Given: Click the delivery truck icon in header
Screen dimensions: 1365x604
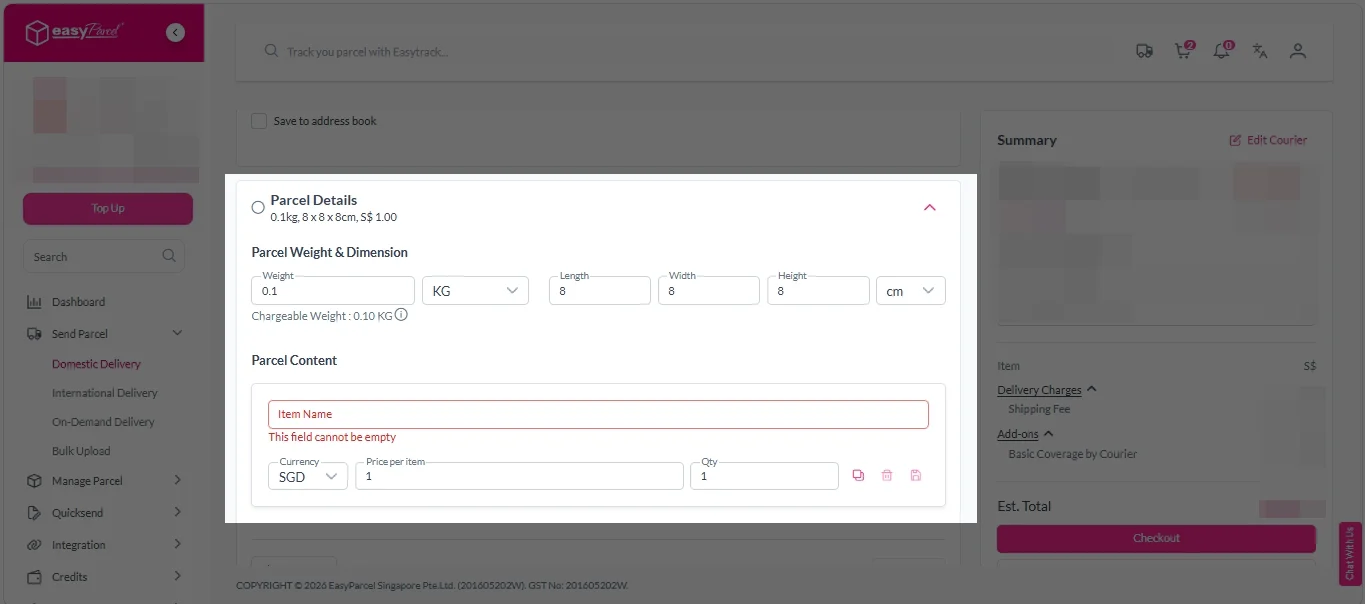Looking at the screenshot, I should (1144, 51).
